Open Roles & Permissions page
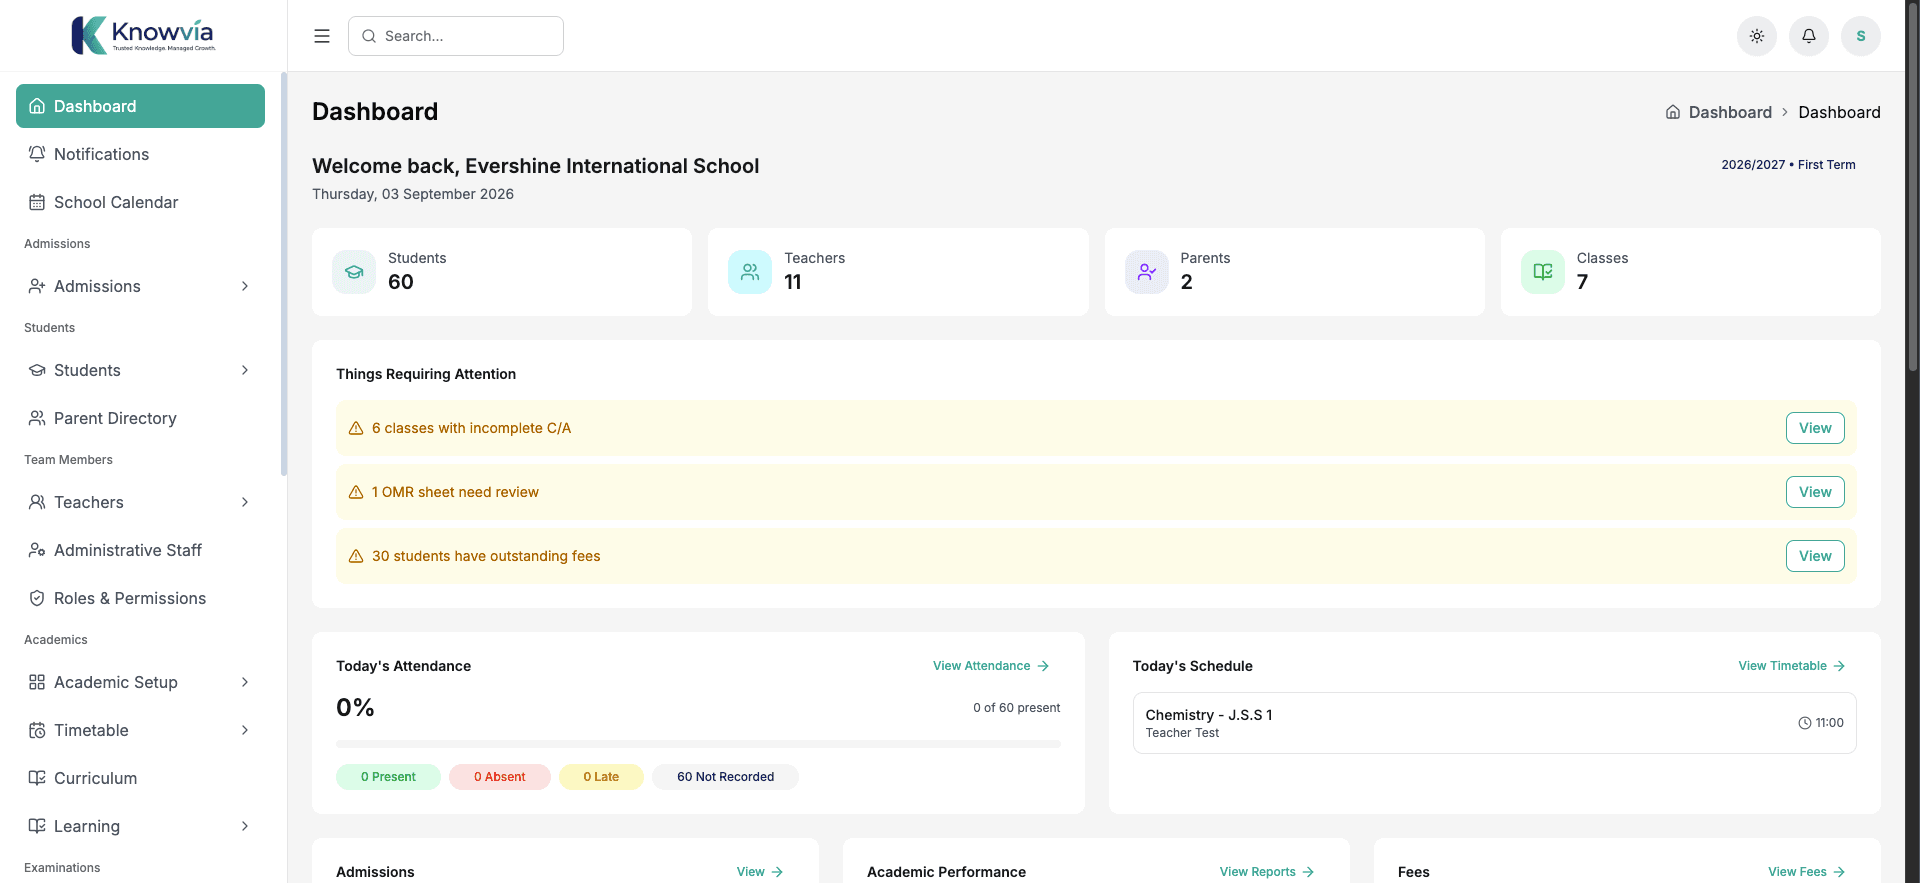The width and height of the screenshot is (1920, 883). 140,598
